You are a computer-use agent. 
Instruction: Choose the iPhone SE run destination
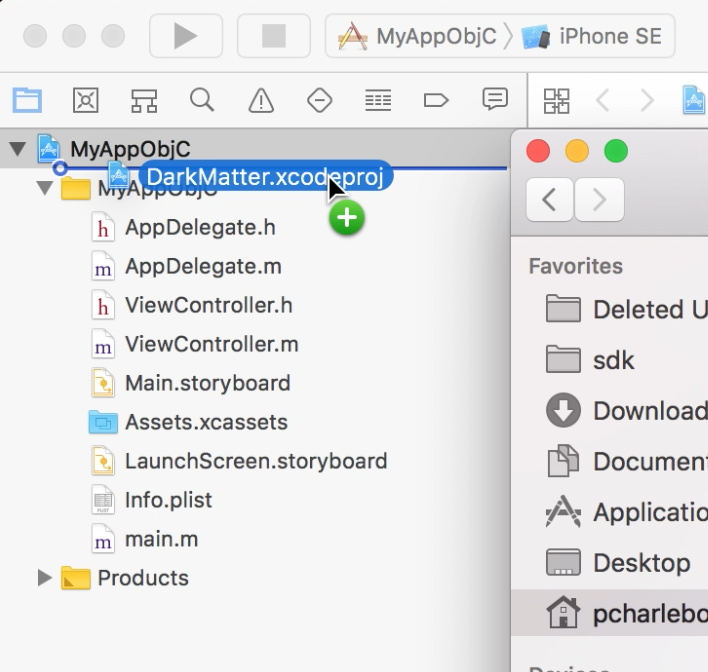595,37
